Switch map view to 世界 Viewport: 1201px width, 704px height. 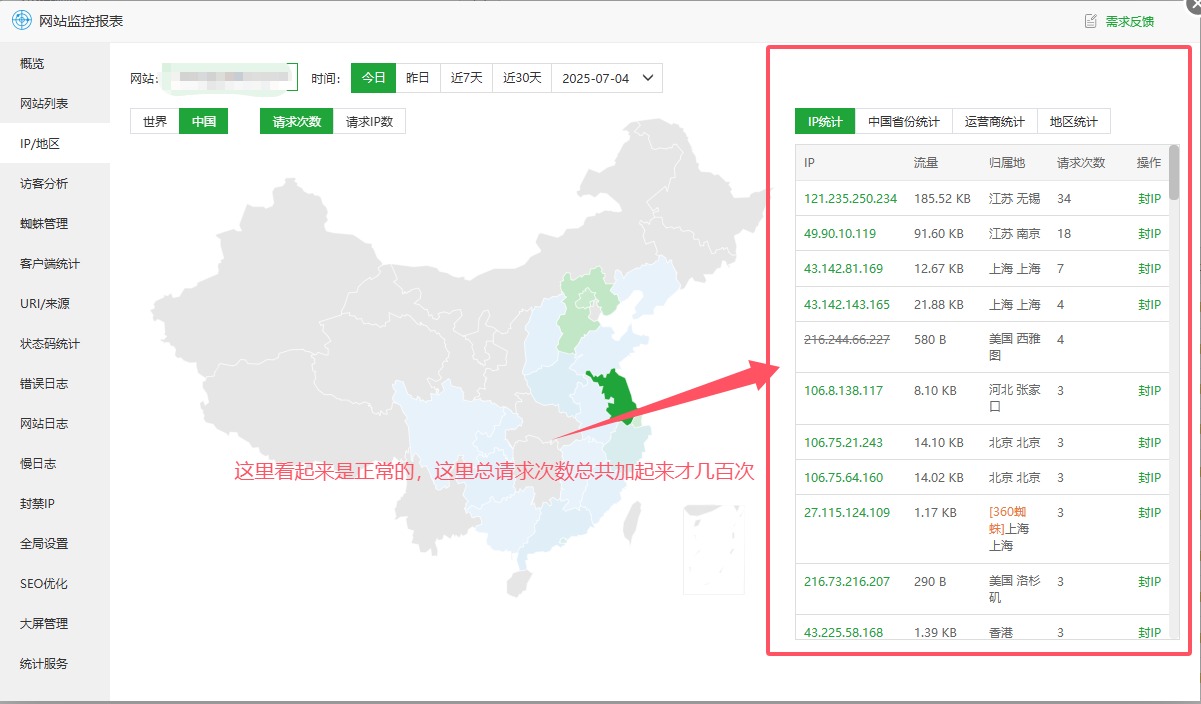tap(153, 120)
